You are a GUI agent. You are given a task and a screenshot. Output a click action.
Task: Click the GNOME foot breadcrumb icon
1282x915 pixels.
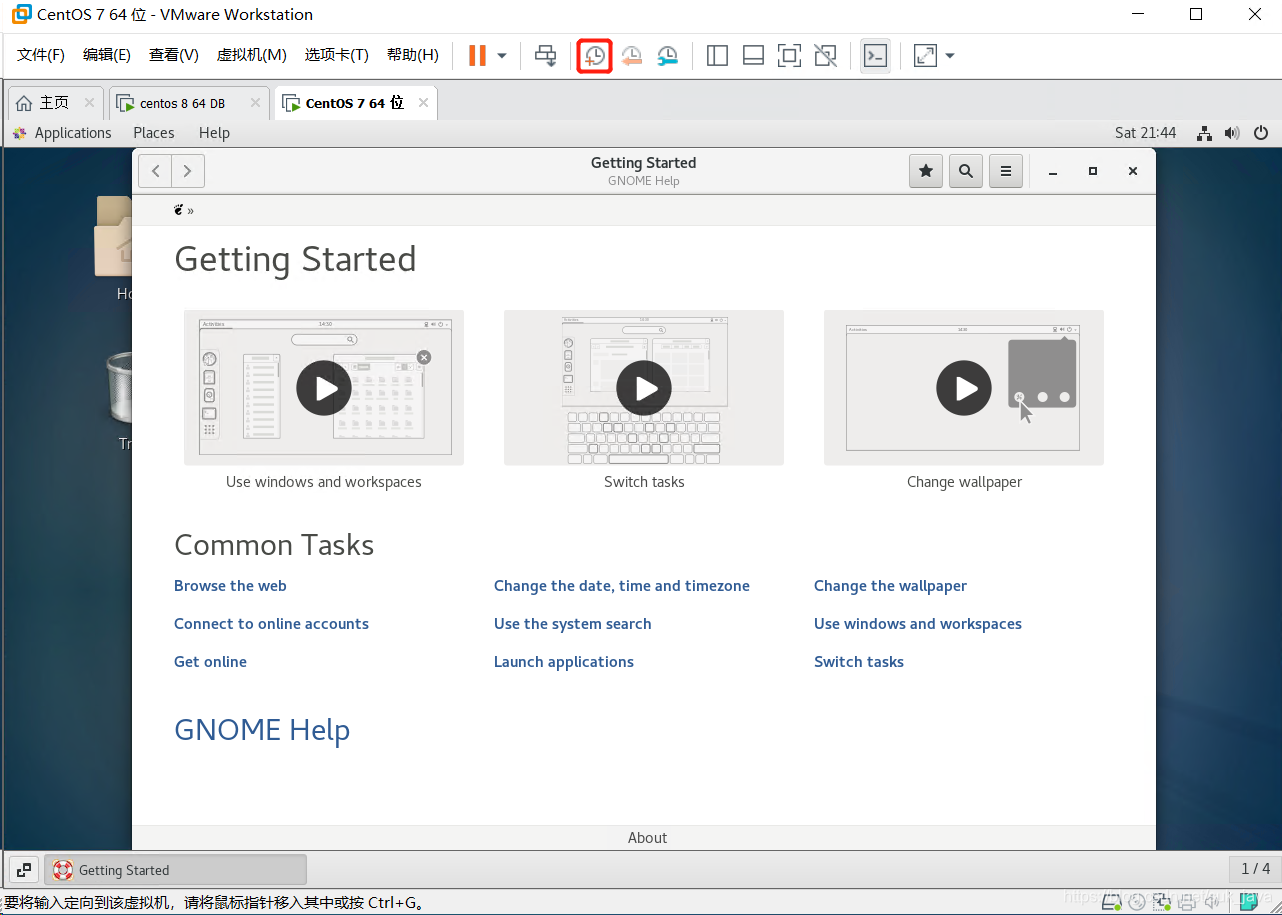(x=179, y=210)
